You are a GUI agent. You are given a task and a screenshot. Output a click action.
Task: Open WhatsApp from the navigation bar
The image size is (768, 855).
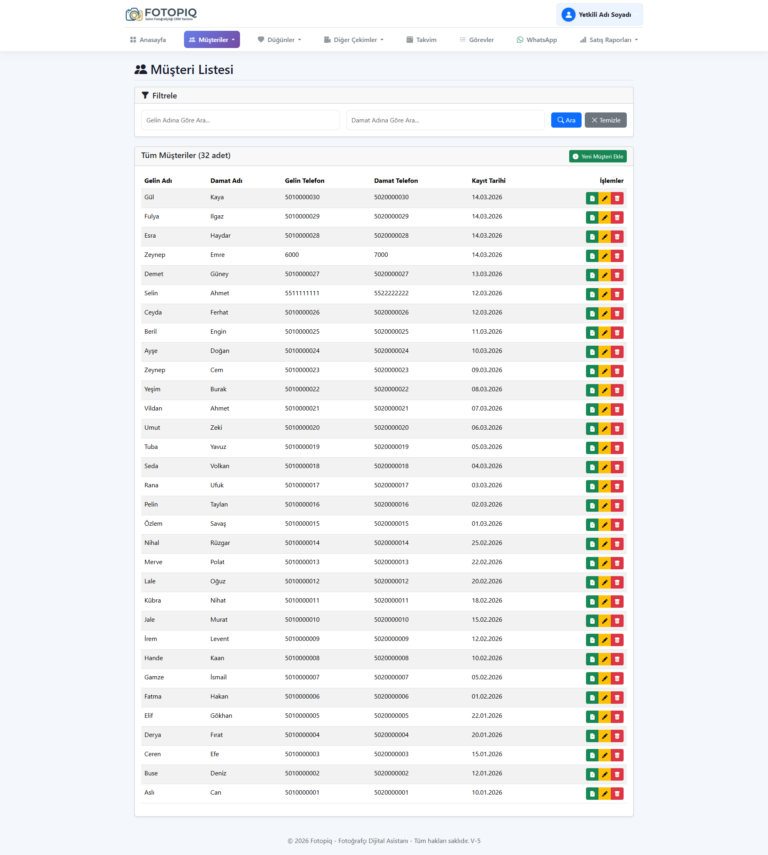click(537, 40)
